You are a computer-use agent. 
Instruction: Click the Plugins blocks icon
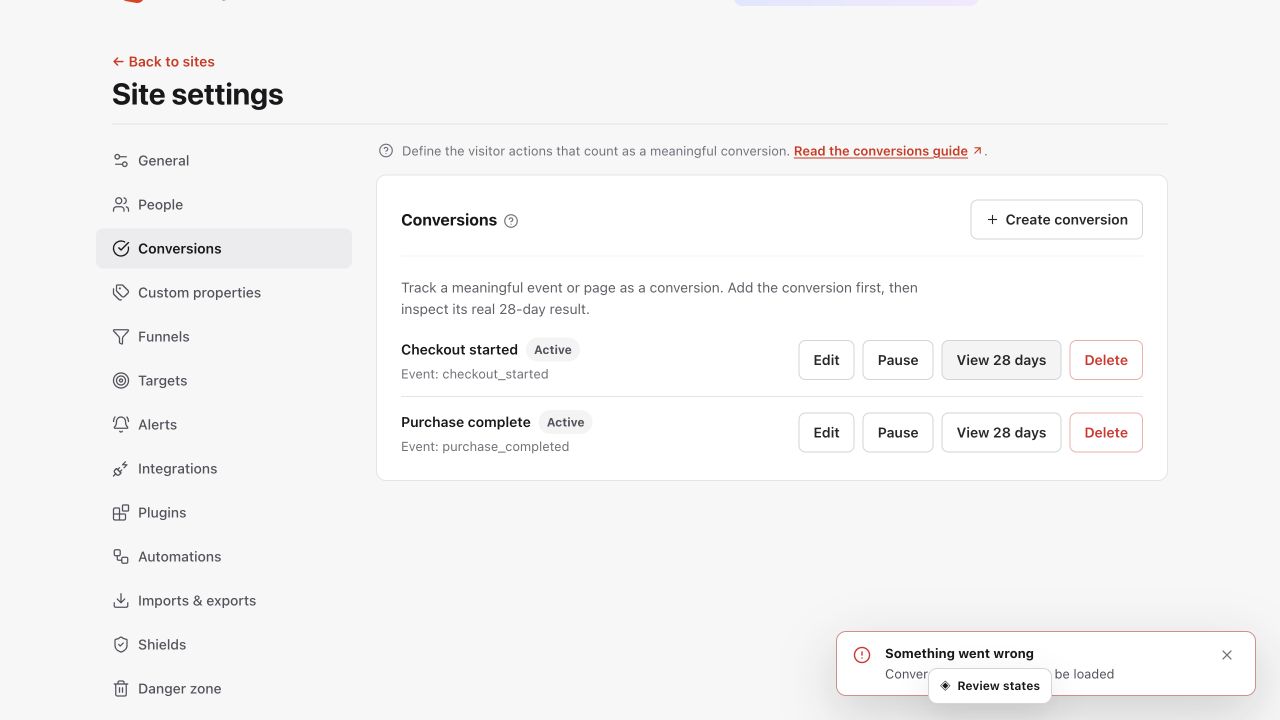pos(121,513)
